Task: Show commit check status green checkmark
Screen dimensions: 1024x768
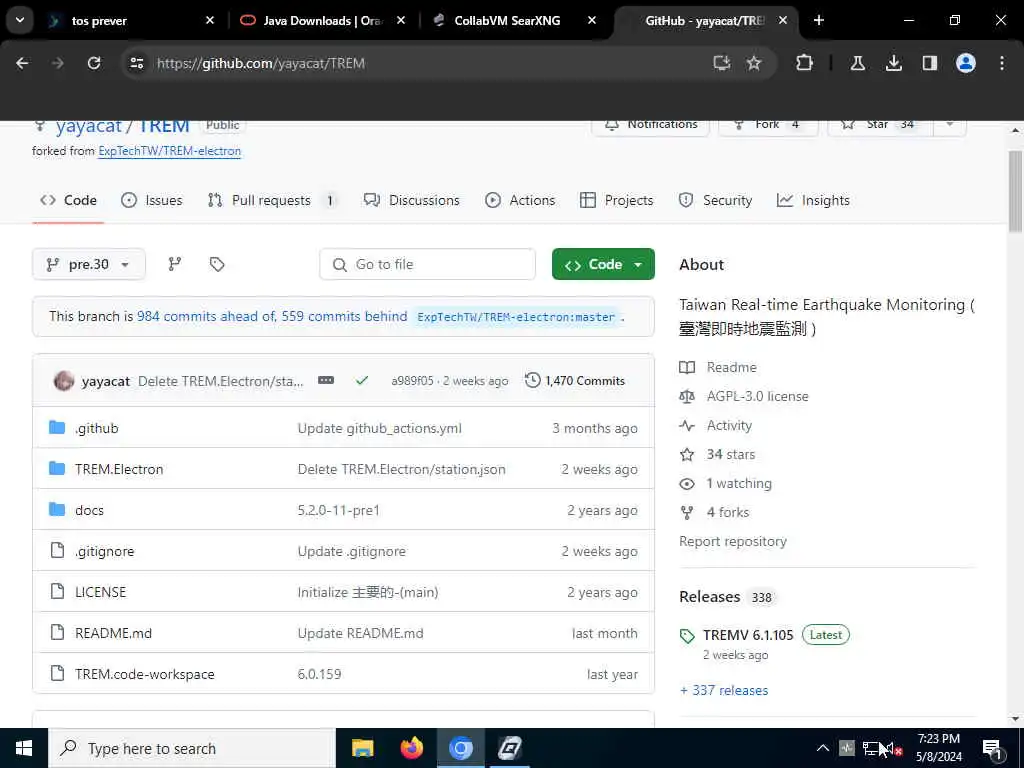Action: (362, 380)
